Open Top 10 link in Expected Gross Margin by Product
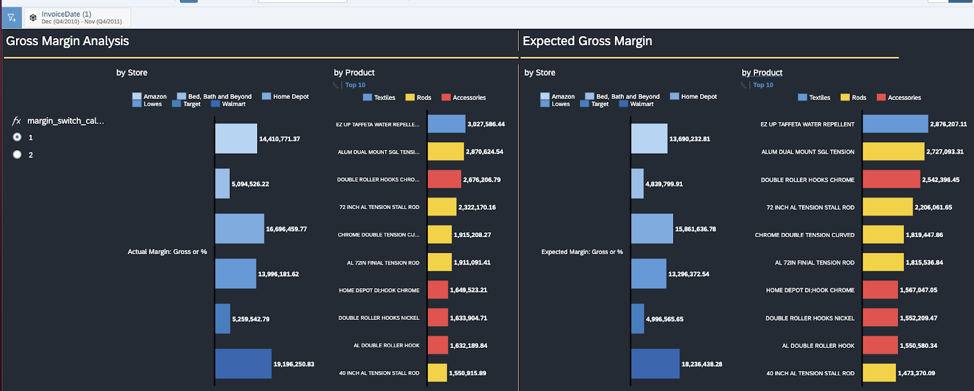The height and width of the screenshot is (391, 974). click(x=763, y=85)
